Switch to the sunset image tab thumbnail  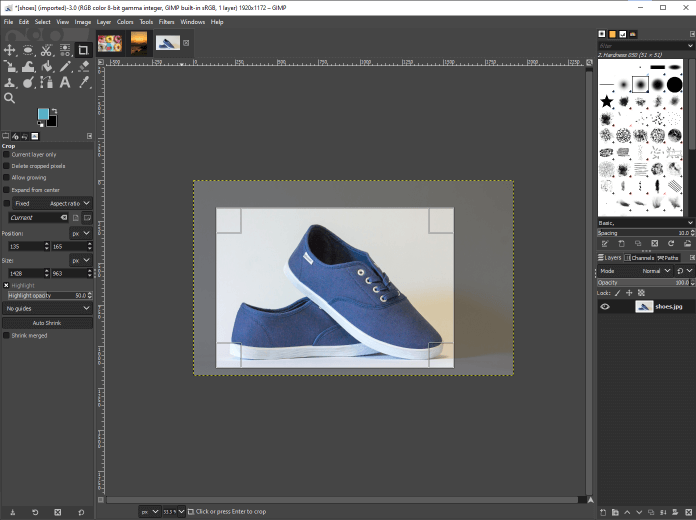[x=138, y=43]
